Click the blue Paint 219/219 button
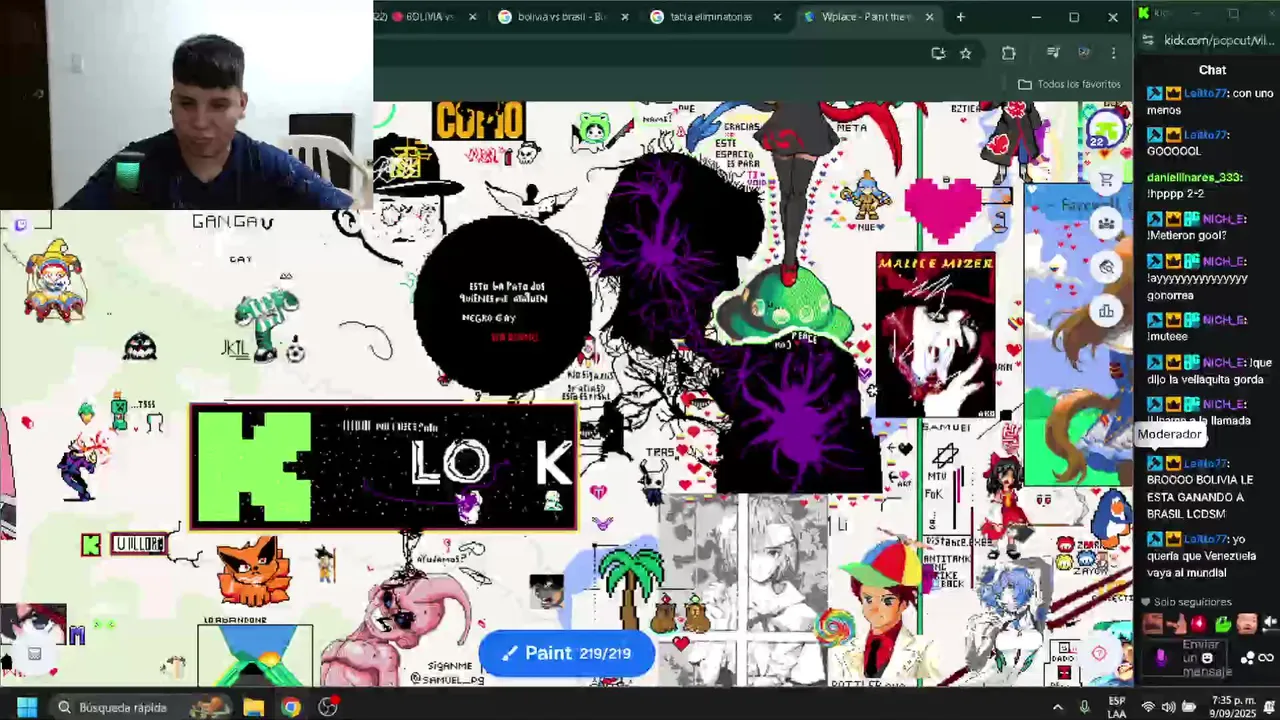Viewport: 1280px width, 720px height. (566, 653)
